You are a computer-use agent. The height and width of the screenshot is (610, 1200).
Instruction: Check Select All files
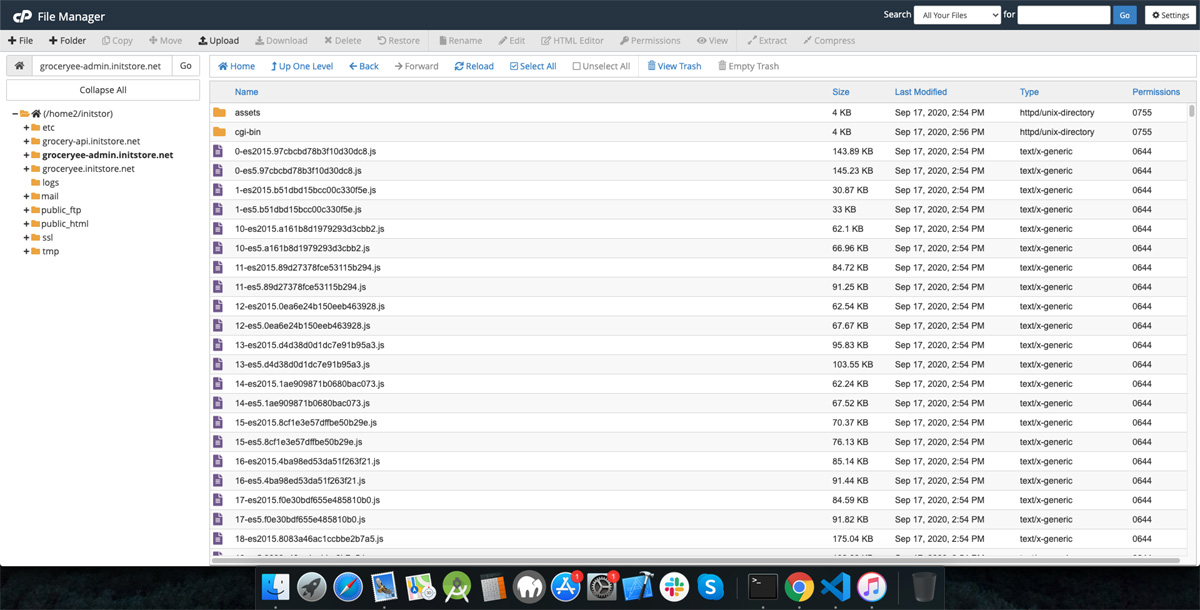[533, 66]
